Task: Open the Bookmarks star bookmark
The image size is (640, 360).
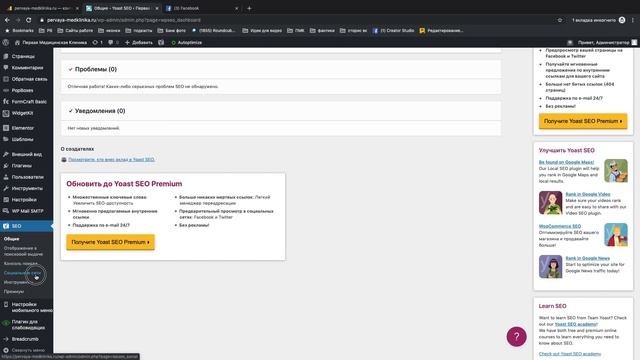Action: point(19,31)
